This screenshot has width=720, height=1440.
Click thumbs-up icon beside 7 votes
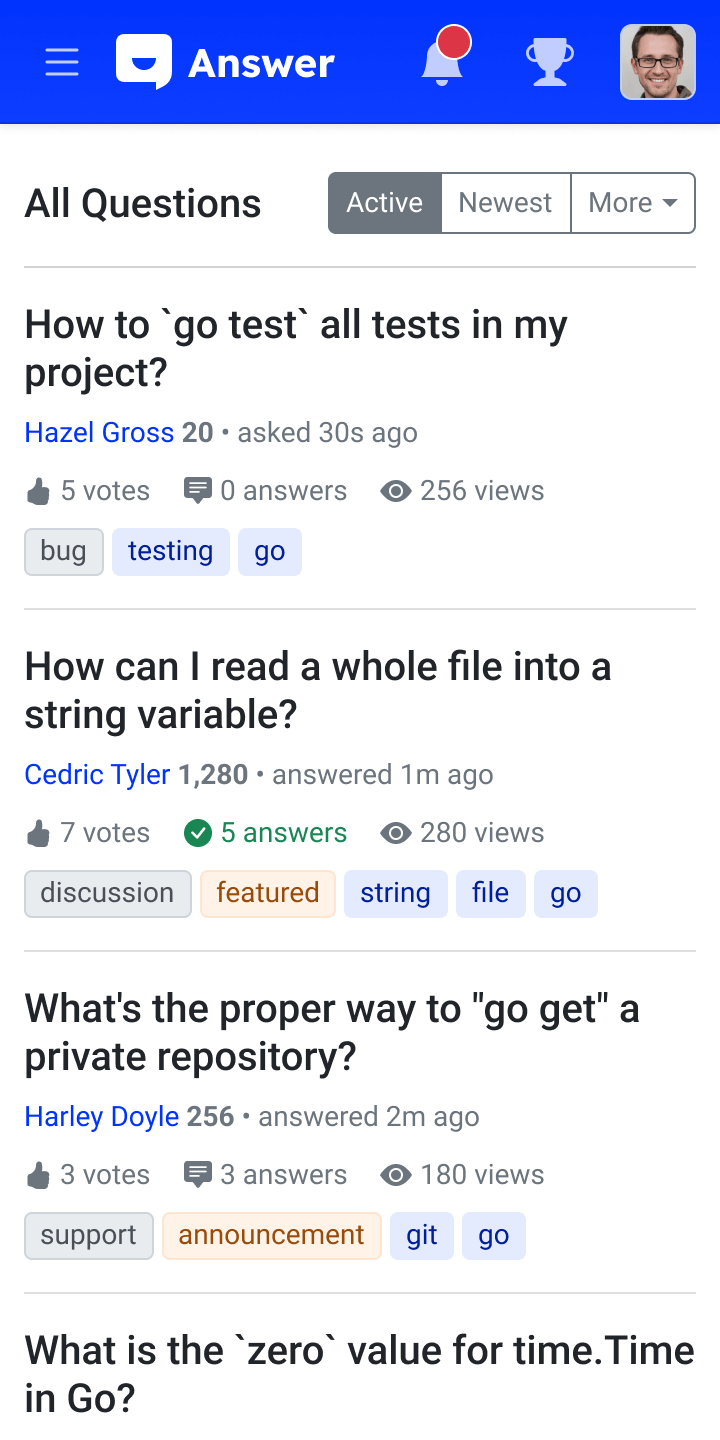click(x=38, y=833)
